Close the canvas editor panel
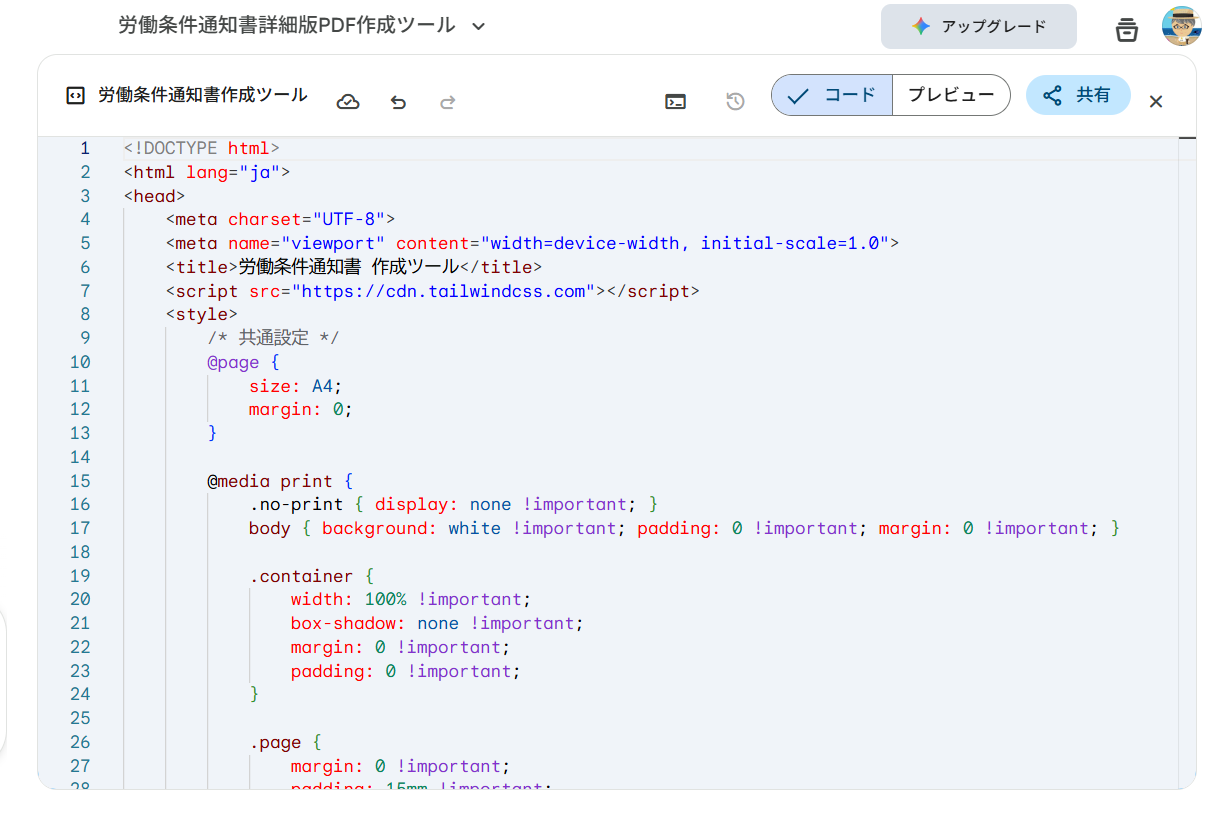The height and width of the screenshot is (824, 1208). coord(1156,101)
